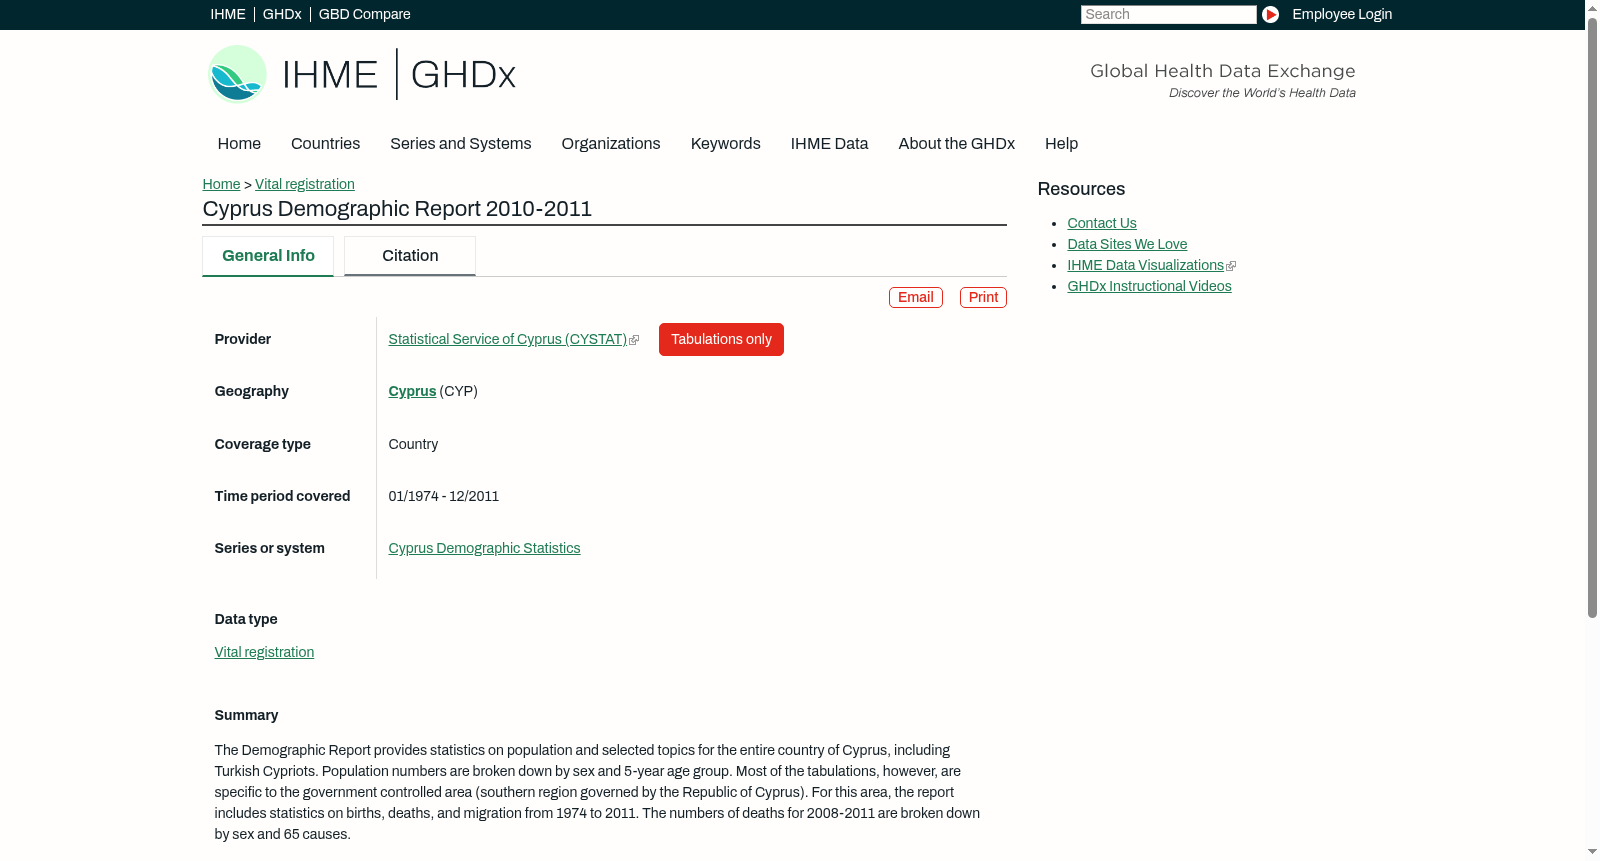The image size is (1600, 861).
Task: Click the Email button
Action: [916, 297]
